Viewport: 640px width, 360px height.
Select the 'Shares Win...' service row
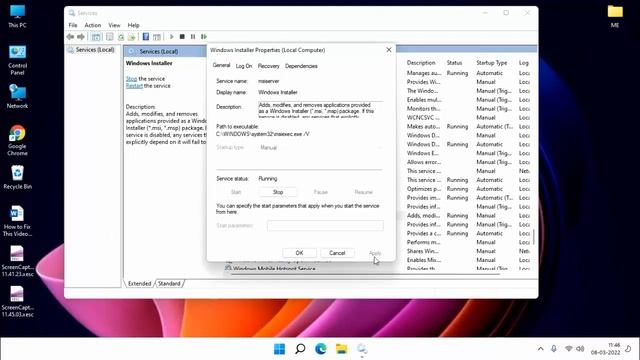coord(468,251)
